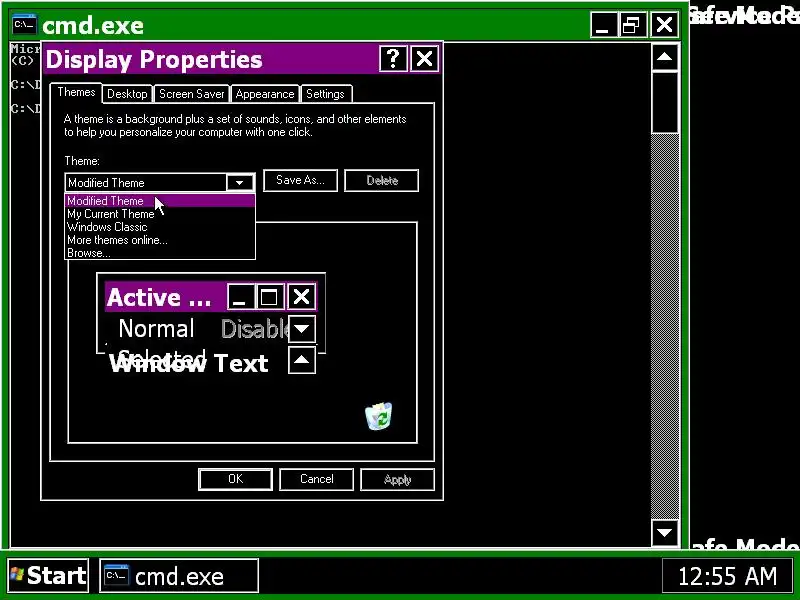The image size is (800, 600).
Task: Open the Screen Saver tab
Action: click(x=191, y=94)
